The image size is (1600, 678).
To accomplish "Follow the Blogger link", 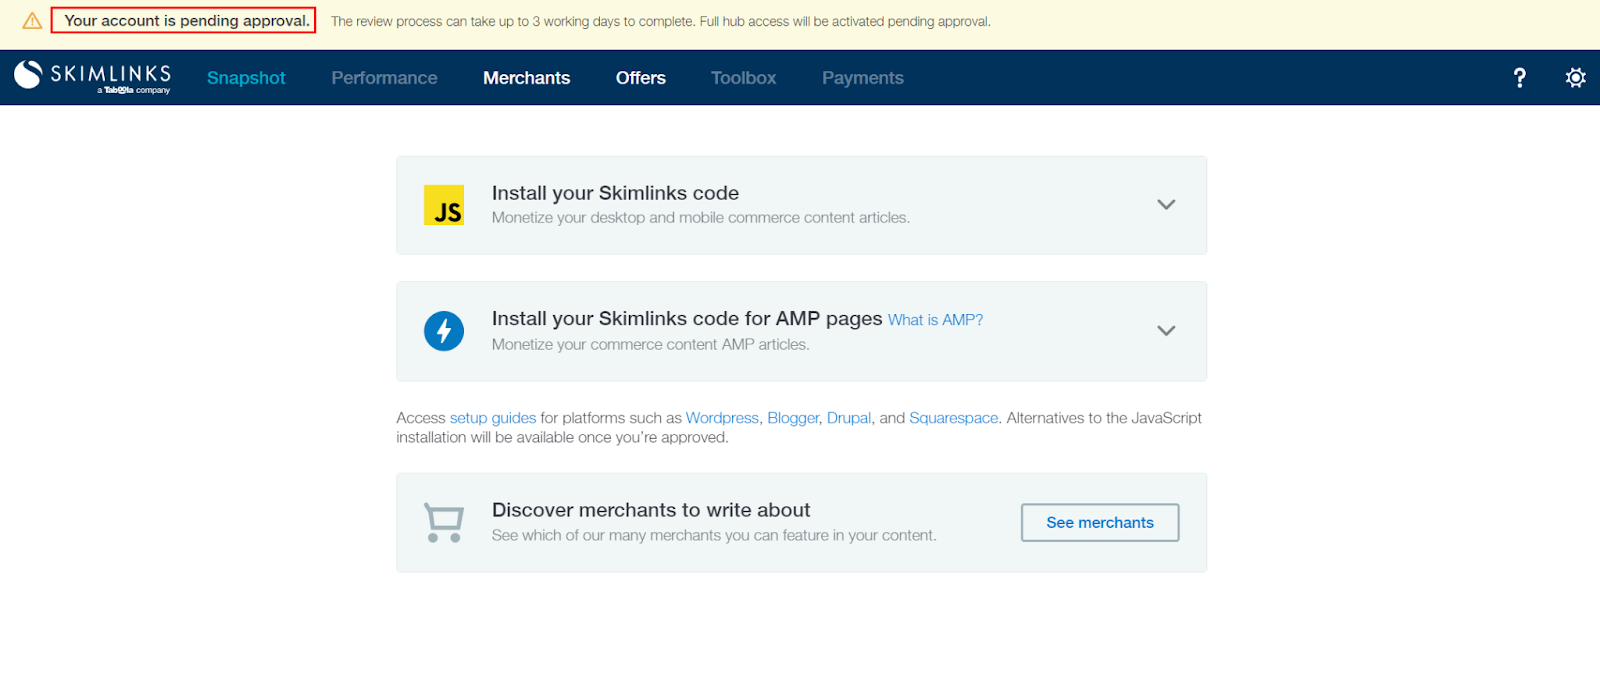I will (793, 418).
